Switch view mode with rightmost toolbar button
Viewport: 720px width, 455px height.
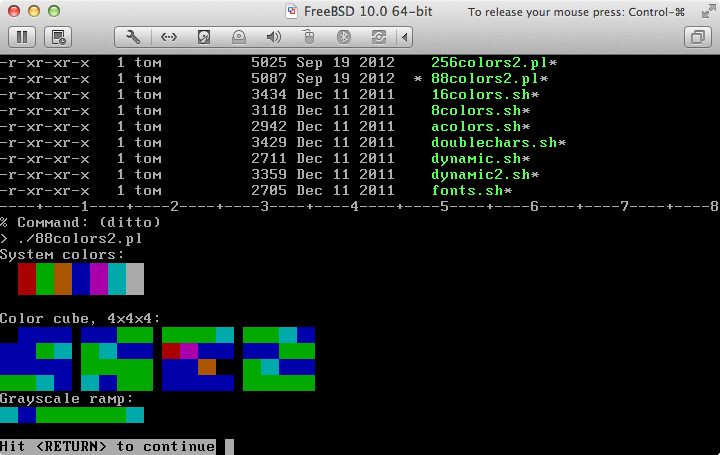tap(696, 37)
